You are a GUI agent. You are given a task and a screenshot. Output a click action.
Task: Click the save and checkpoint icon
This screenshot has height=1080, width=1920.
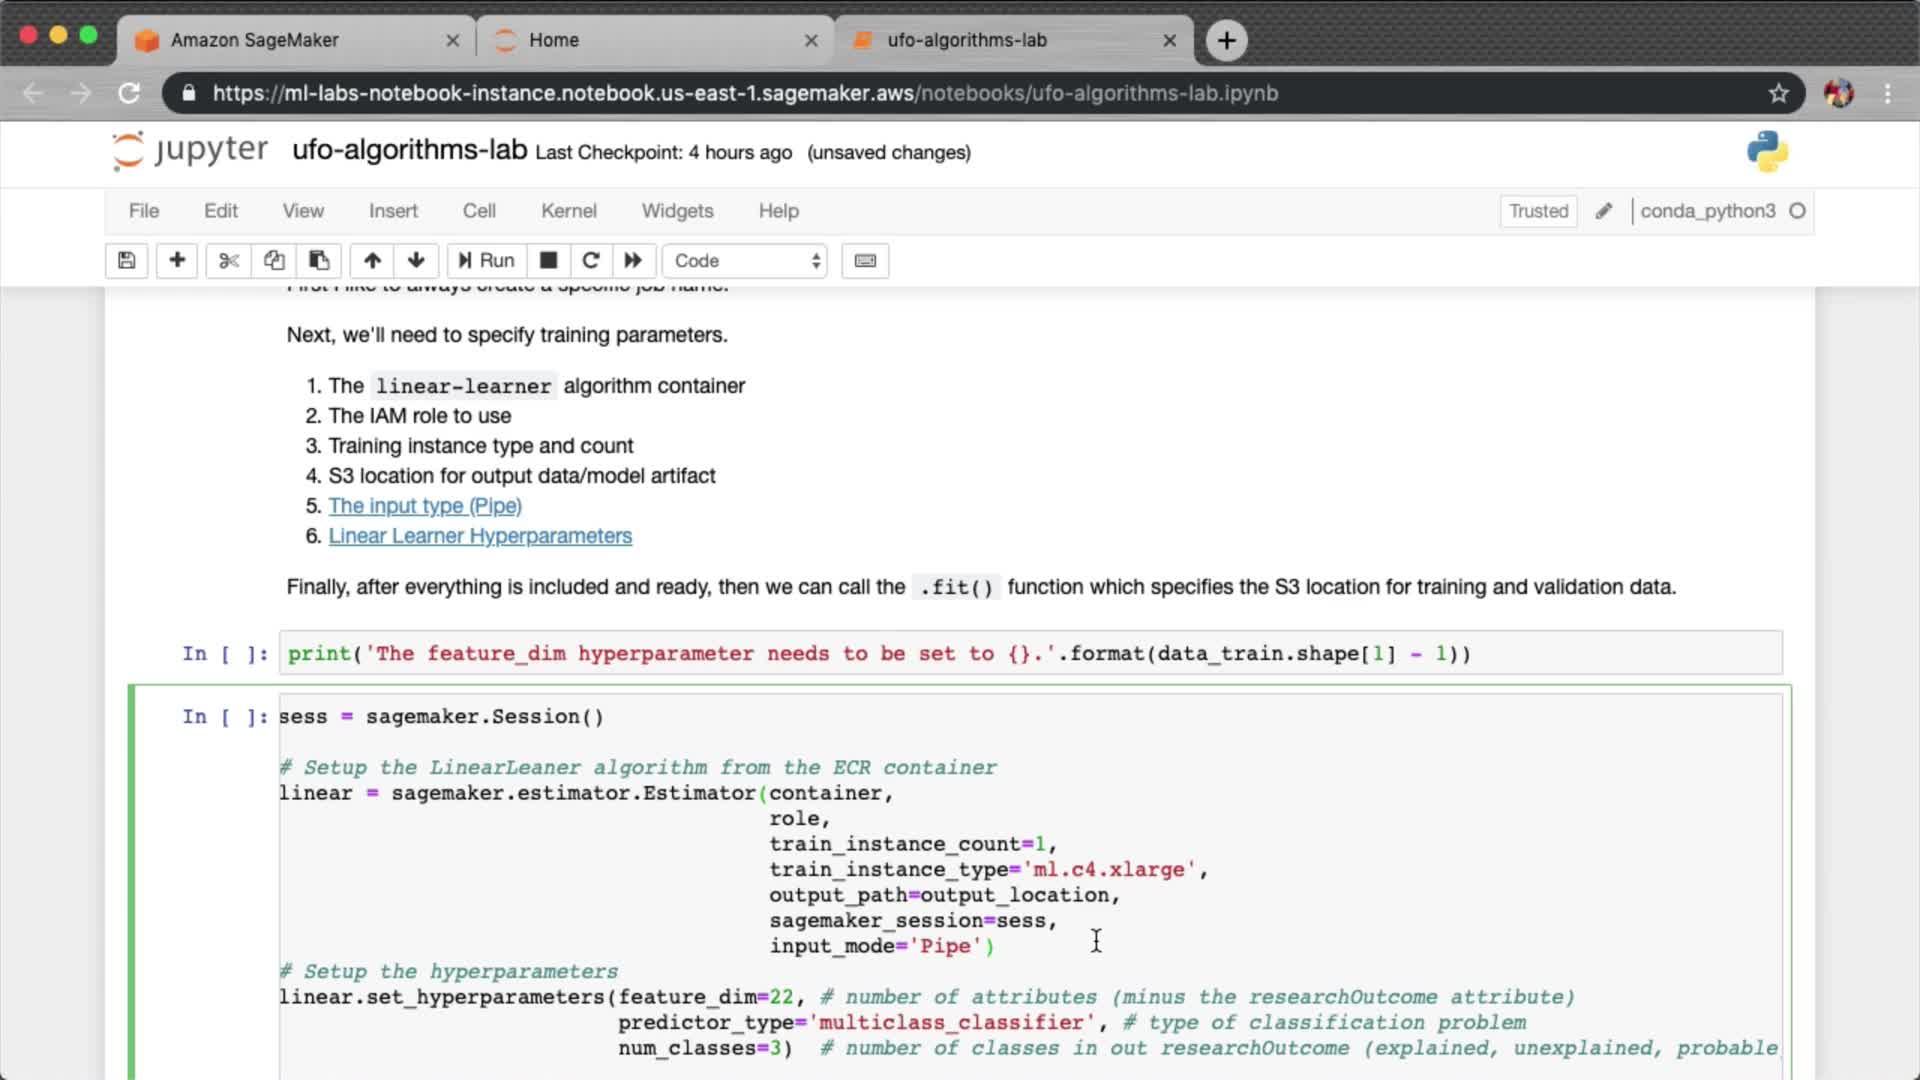click(126, 260)
